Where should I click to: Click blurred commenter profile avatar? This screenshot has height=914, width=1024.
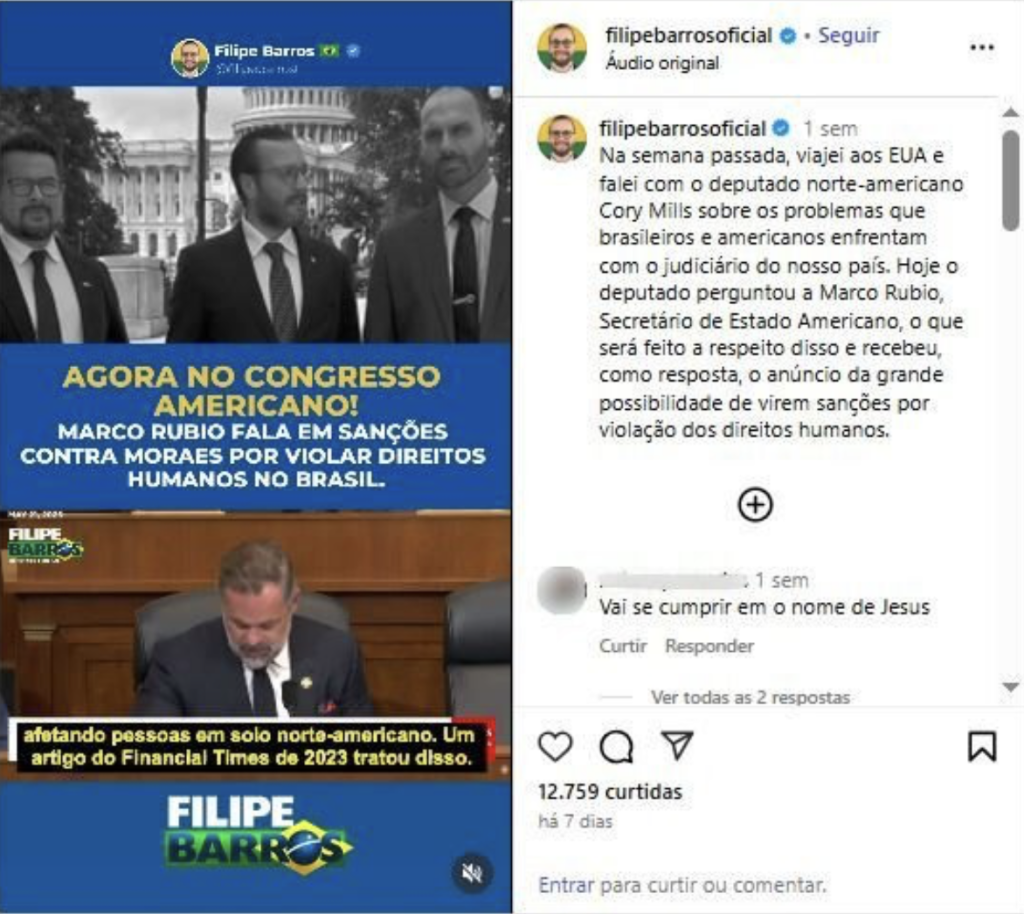tap(562, 591)
